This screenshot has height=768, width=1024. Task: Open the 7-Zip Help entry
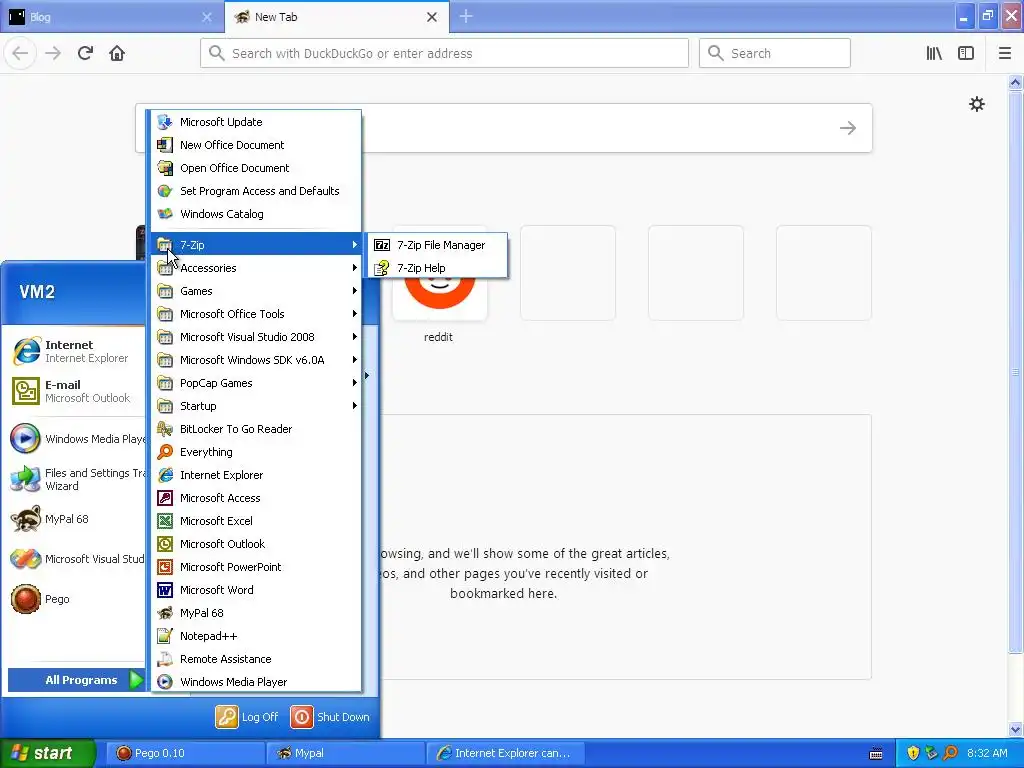[x=438, y=268]
